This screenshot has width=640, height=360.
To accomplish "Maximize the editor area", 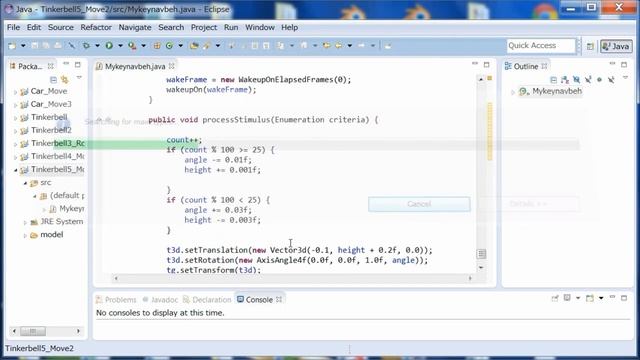I will click(487, 64).
